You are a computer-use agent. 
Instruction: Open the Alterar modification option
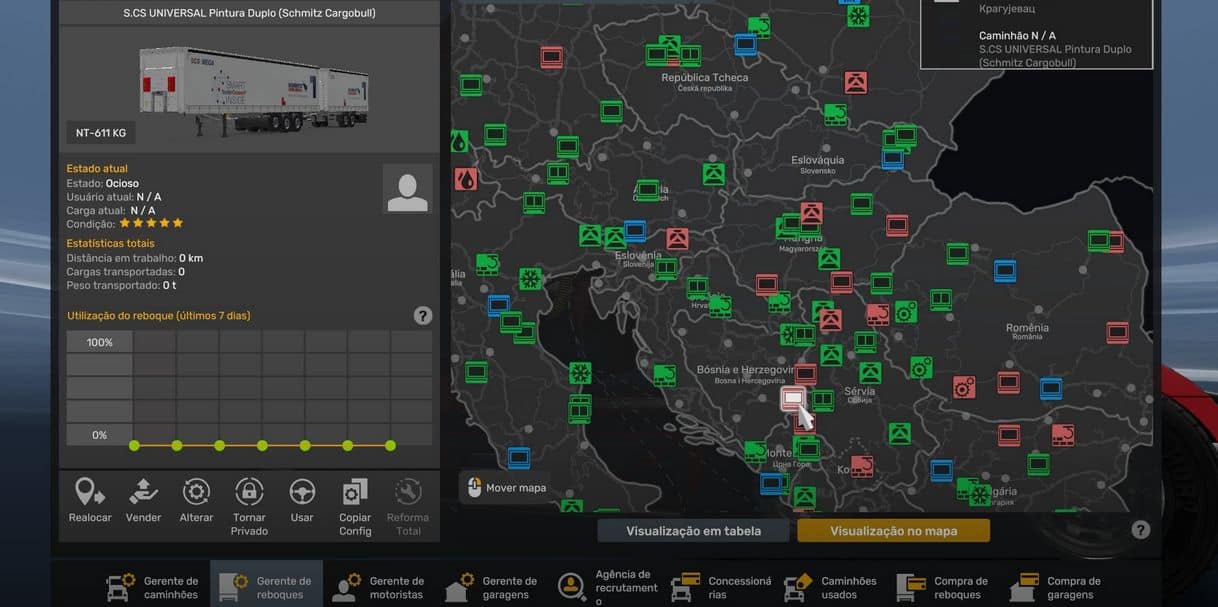pos(196,492)
